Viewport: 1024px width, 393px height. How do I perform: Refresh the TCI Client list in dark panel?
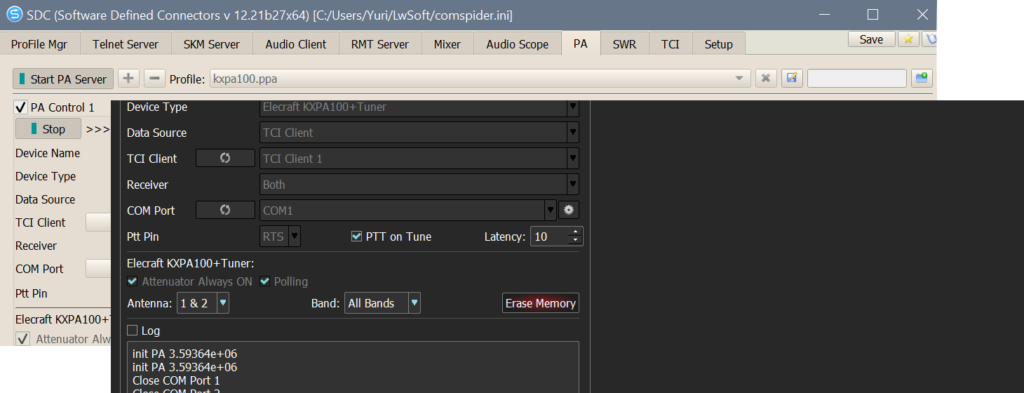point(225,158)
